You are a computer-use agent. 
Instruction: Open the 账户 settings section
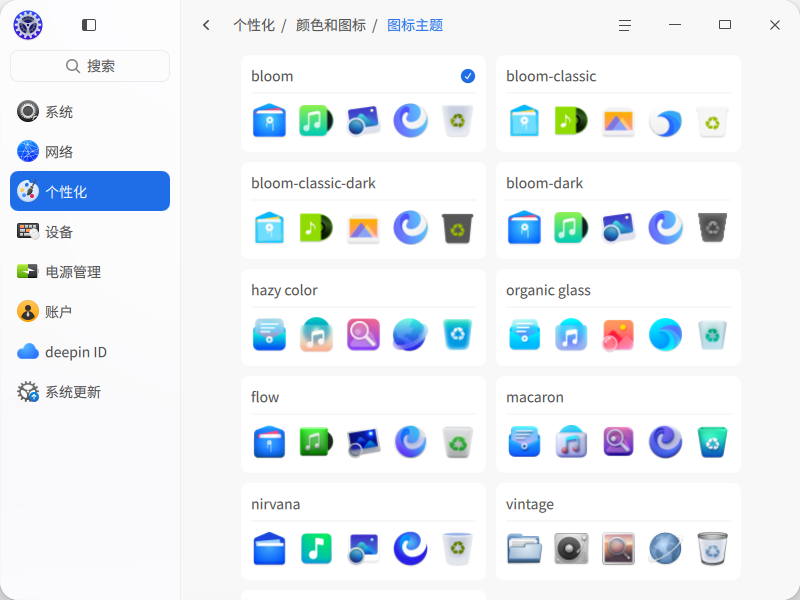pyautogui.click(x=90, y=311)
